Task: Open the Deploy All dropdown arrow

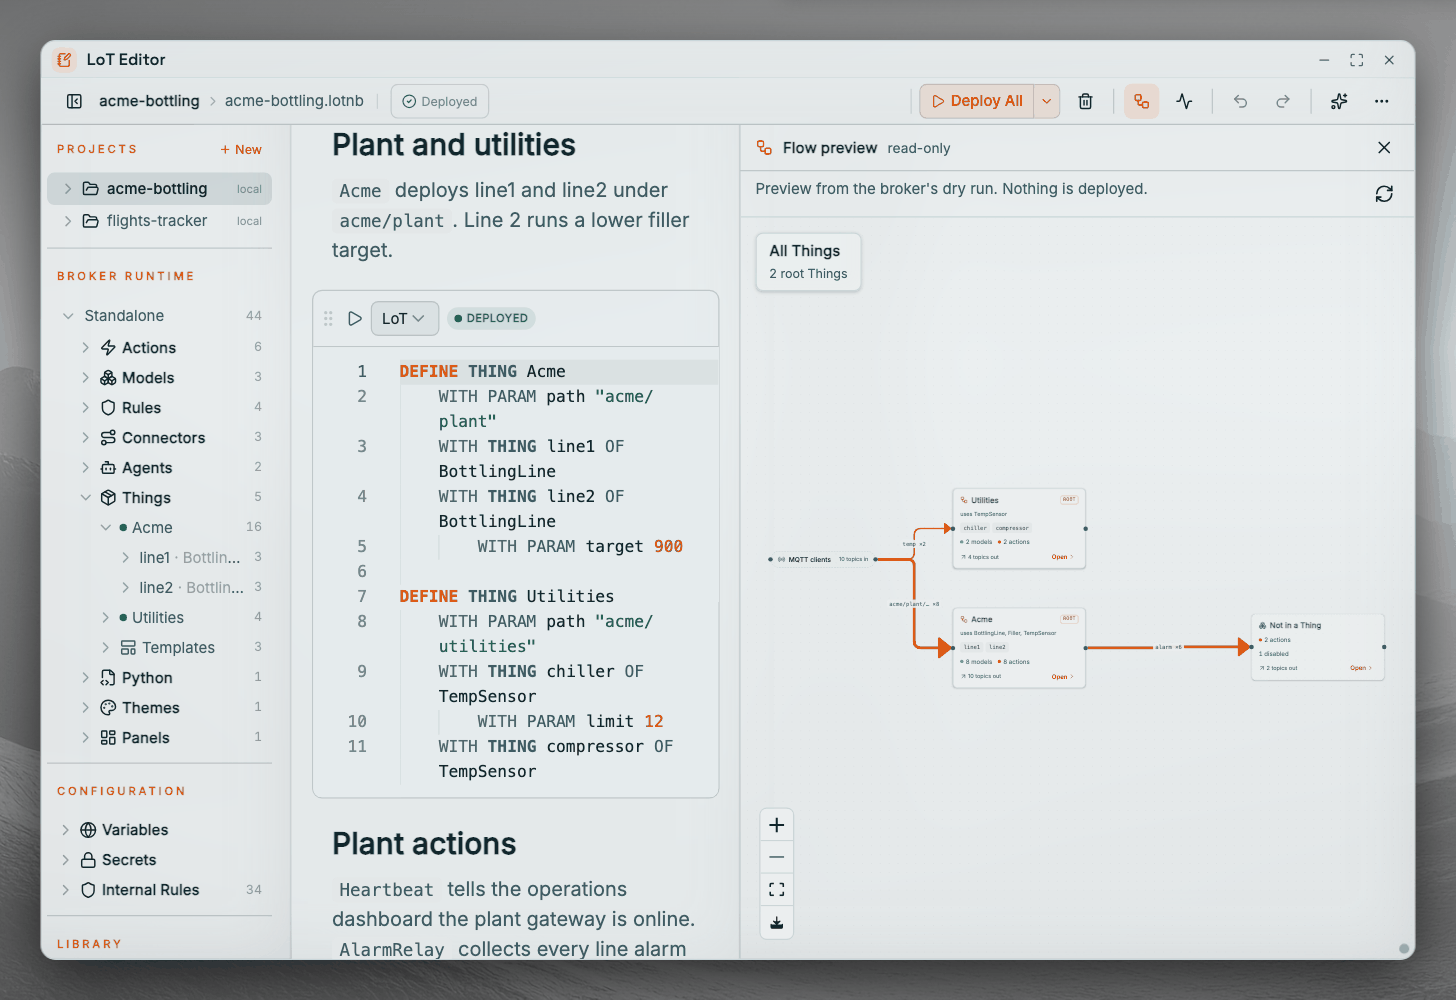Action: click(1046, 101)
